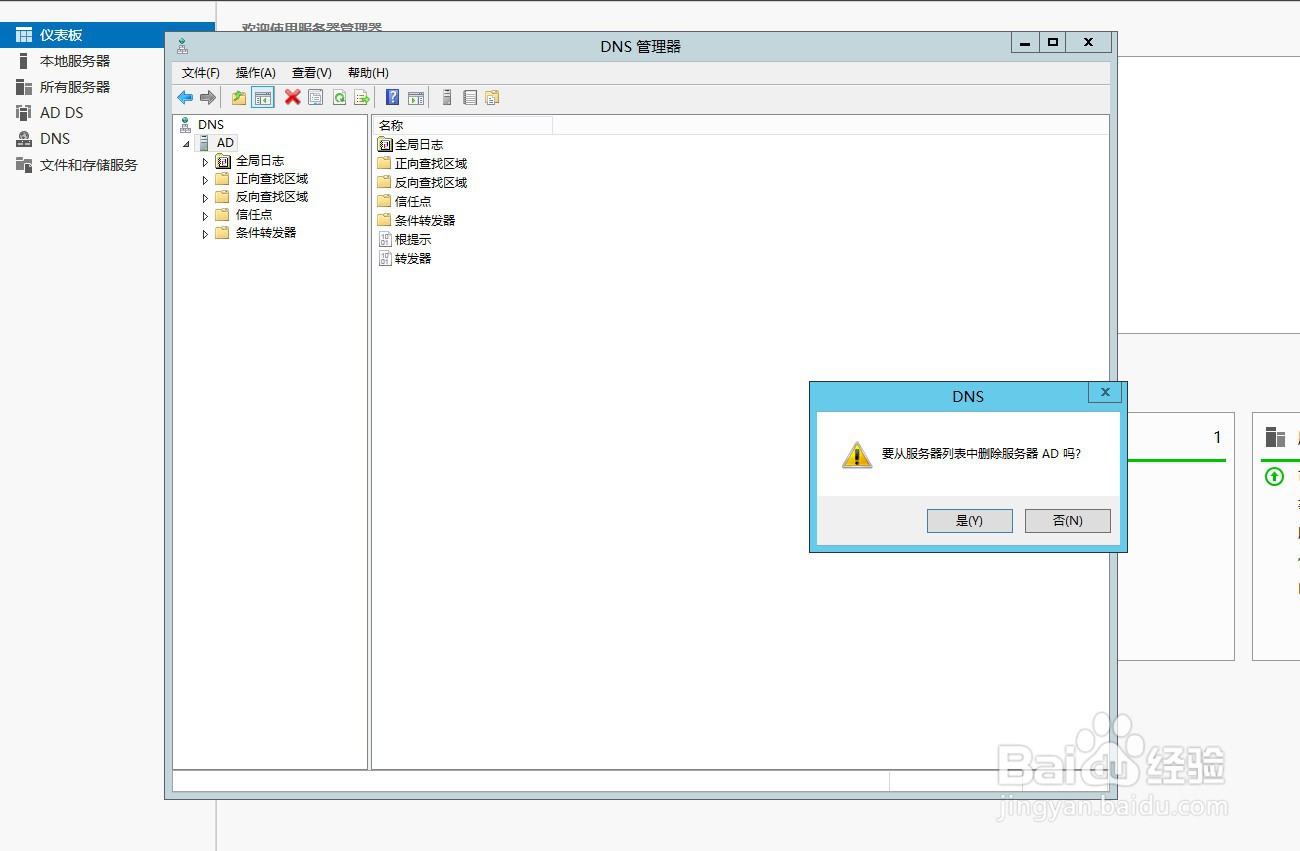
Task: Select 反向查找区域 label in left tree
Action: (x=272, y=197)
